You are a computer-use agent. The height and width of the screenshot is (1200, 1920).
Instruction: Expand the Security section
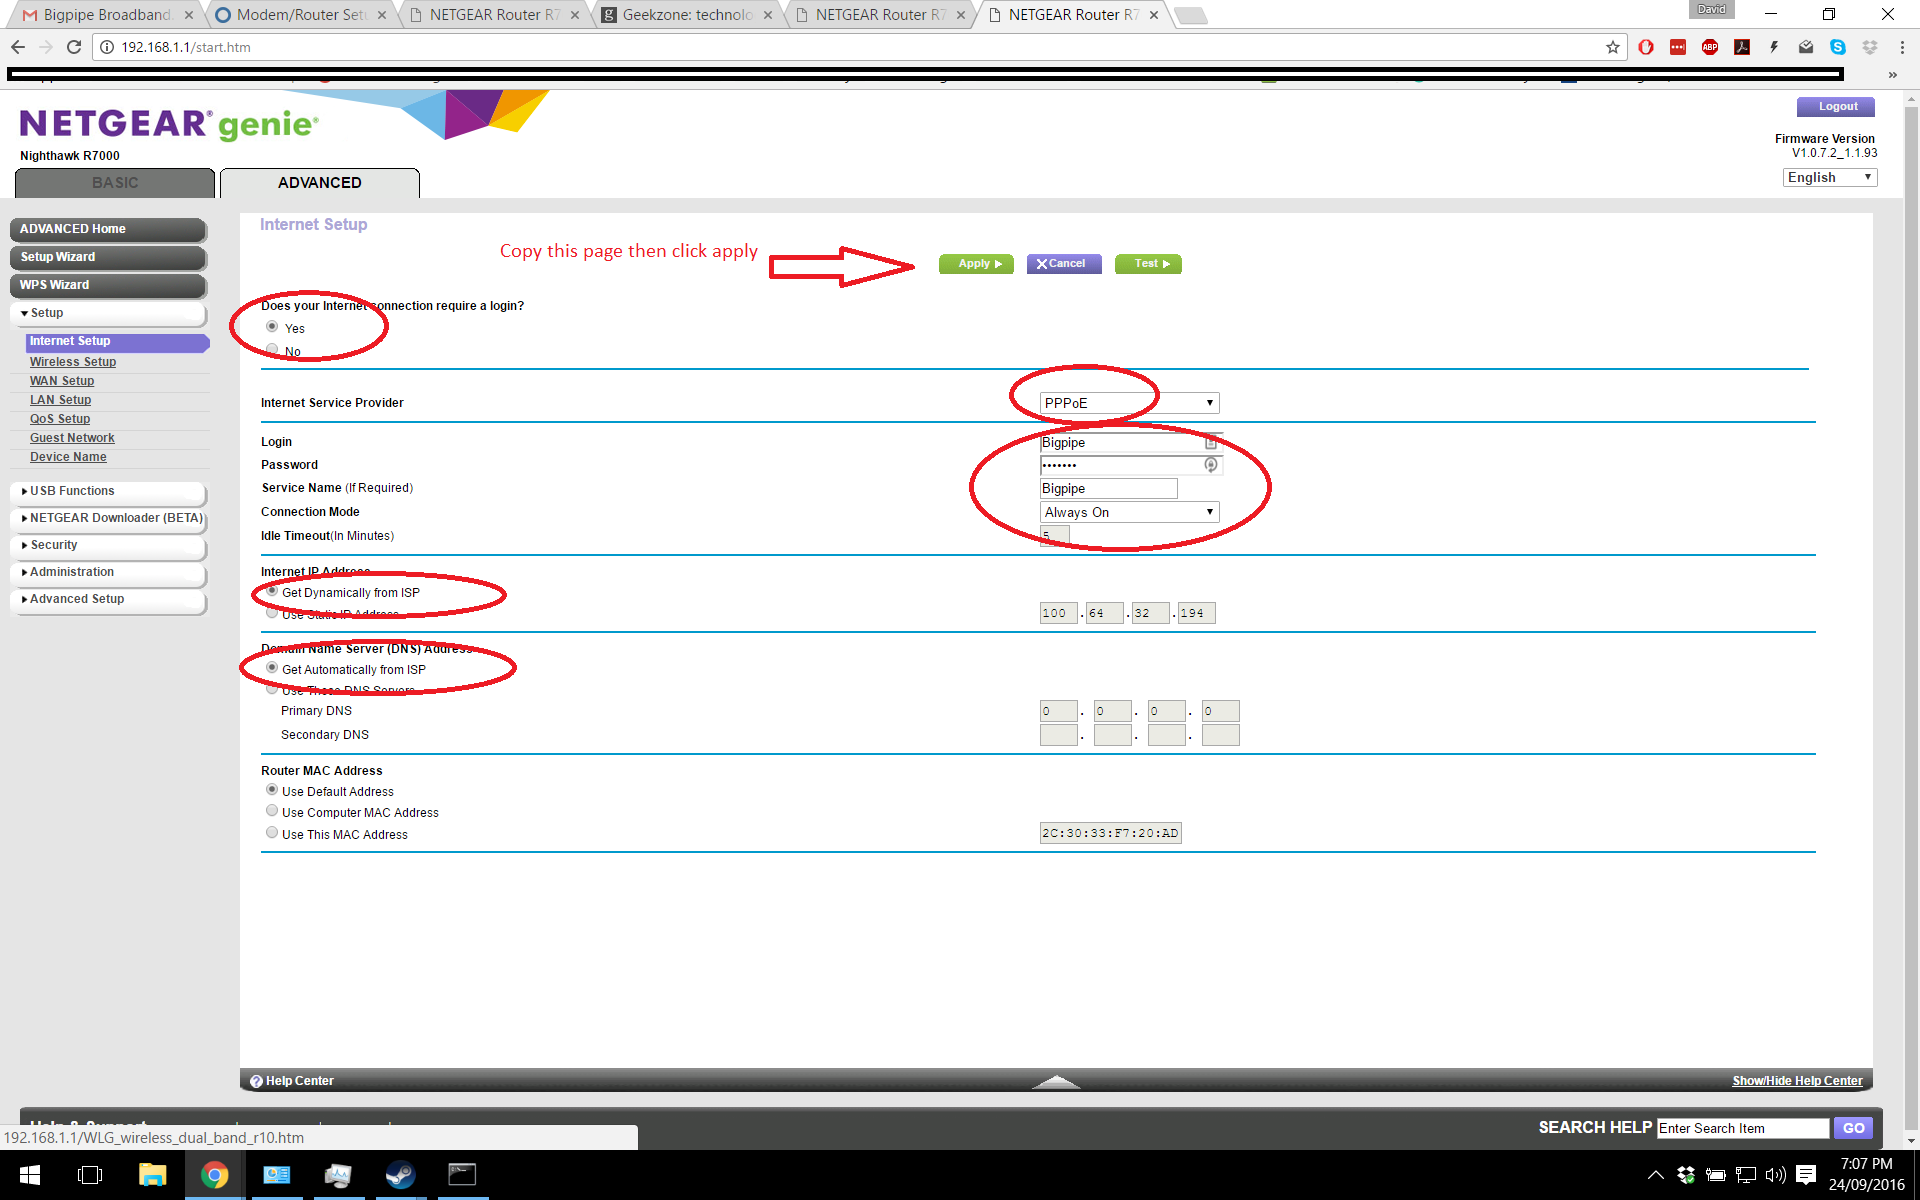coord(108,545)
